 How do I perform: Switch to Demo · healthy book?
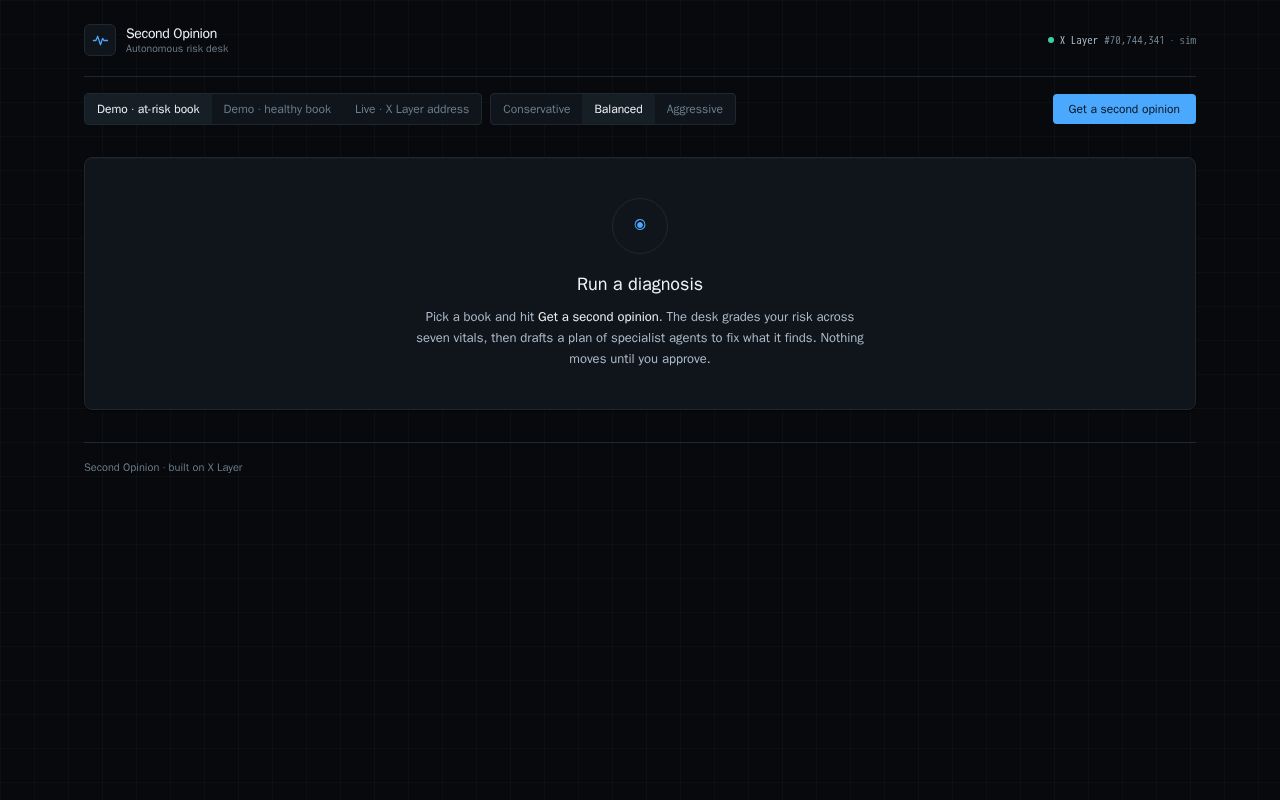277,109
